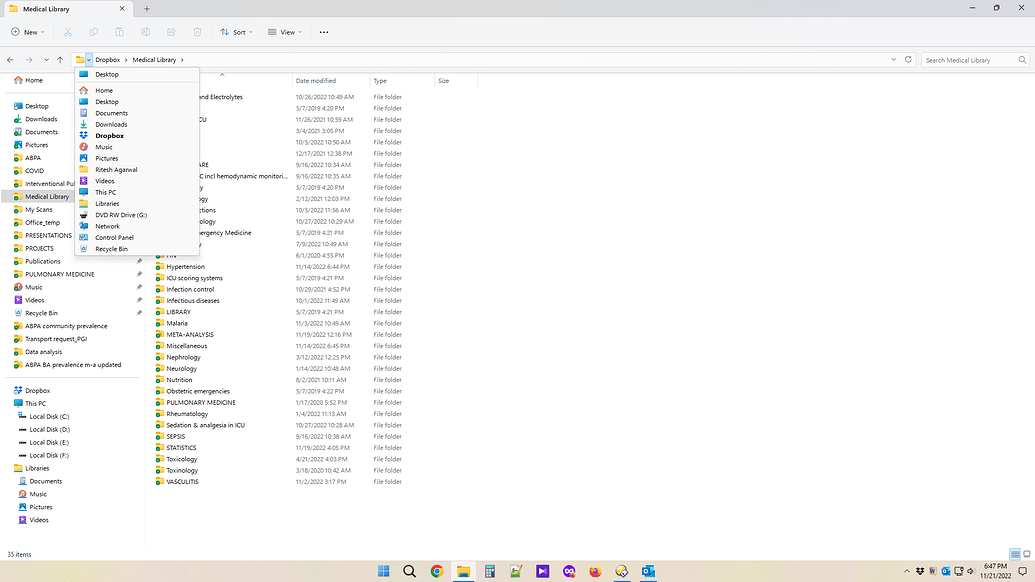Open Publications in navigation pane
This screenshot has width=1035, height=582.
43,261
